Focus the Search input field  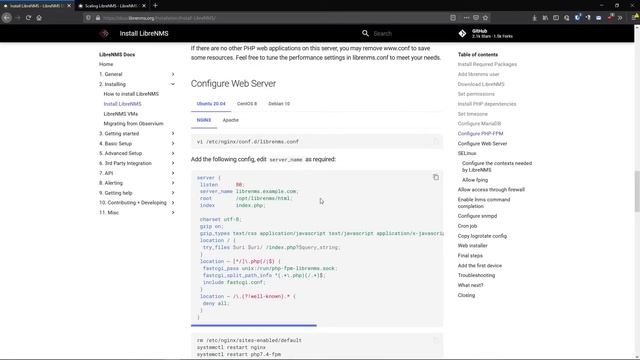click(x=404, y=33)
